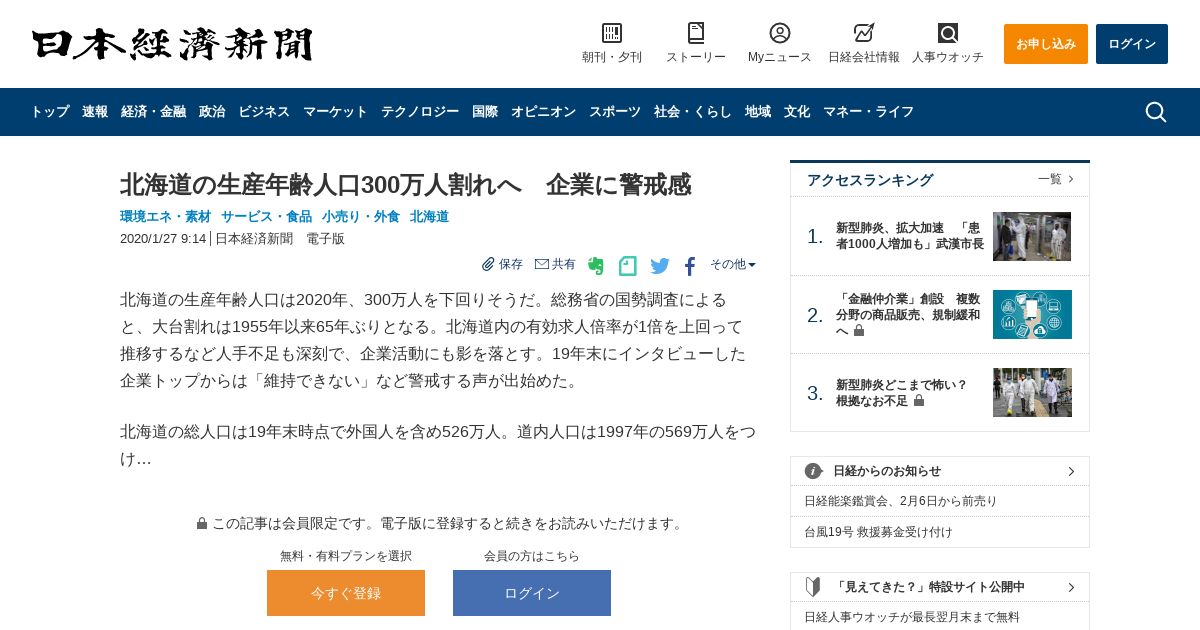The image size is (1200, 630).
Task: Click the search icon in navigation bar
Action: tap(1156, 112)
